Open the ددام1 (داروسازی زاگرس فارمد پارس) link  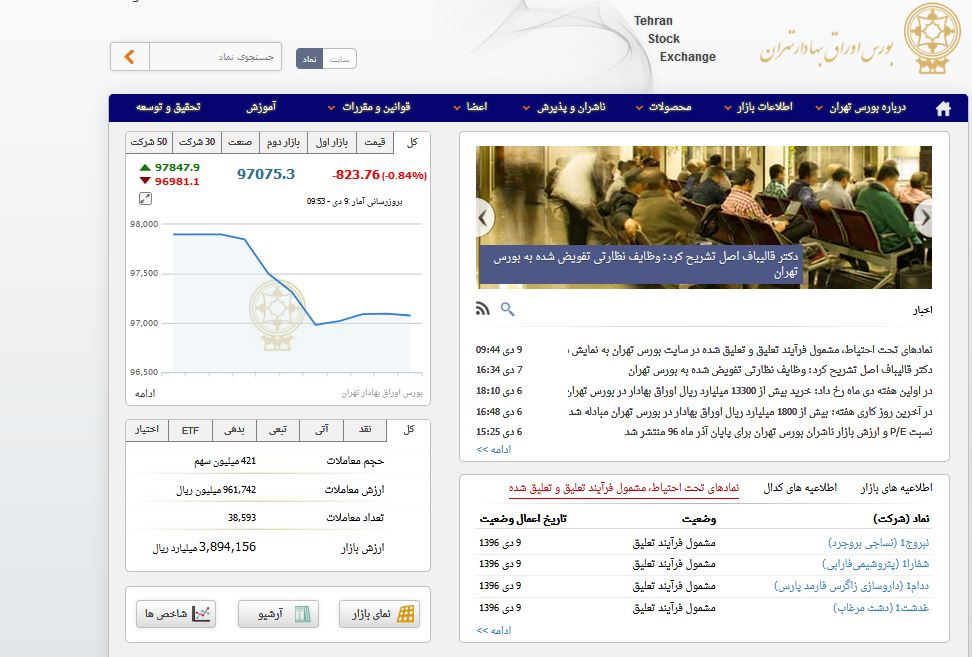852,586
